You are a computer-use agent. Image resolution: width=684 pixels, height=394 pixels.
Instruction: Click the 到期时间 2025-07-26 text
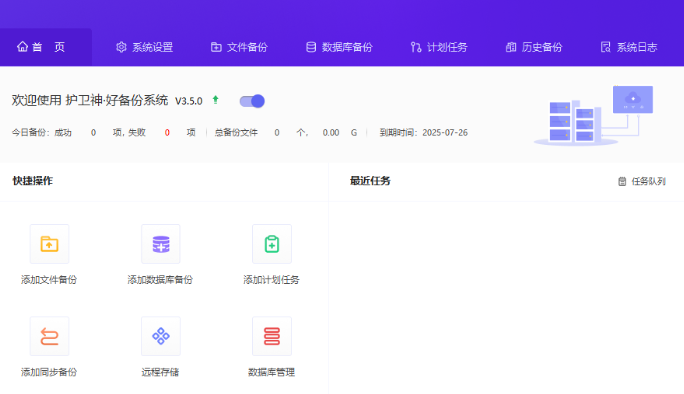pyautogui.click(x=424, y=133)
